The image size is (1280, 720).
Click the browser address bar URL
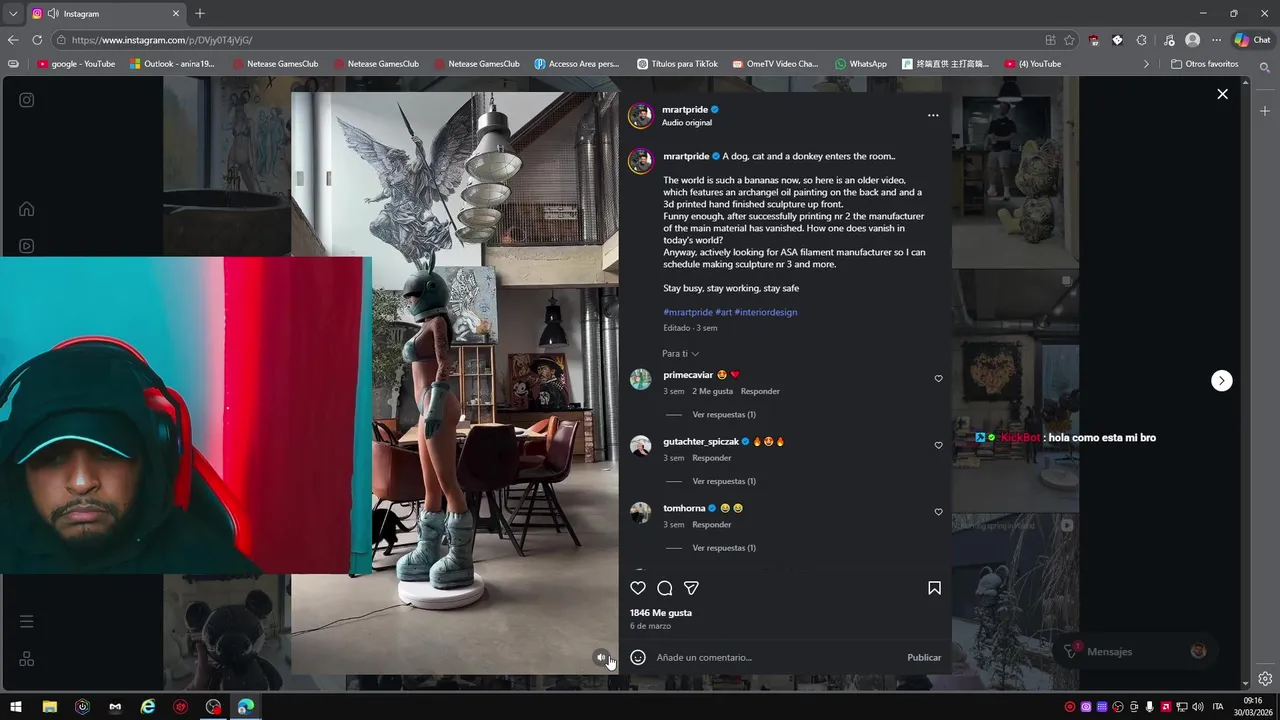tap(162, 40)
